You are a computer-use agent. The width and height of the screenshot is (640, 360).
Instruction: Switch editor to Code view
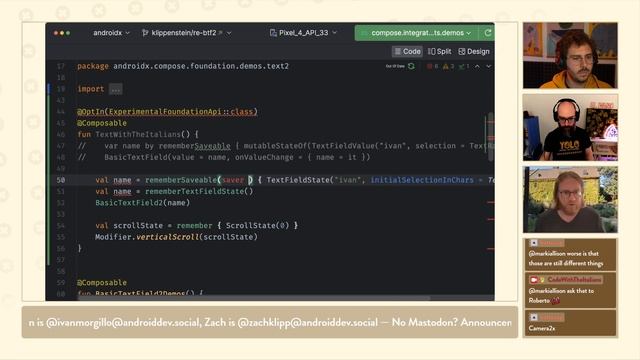click(x=407, y=51)
